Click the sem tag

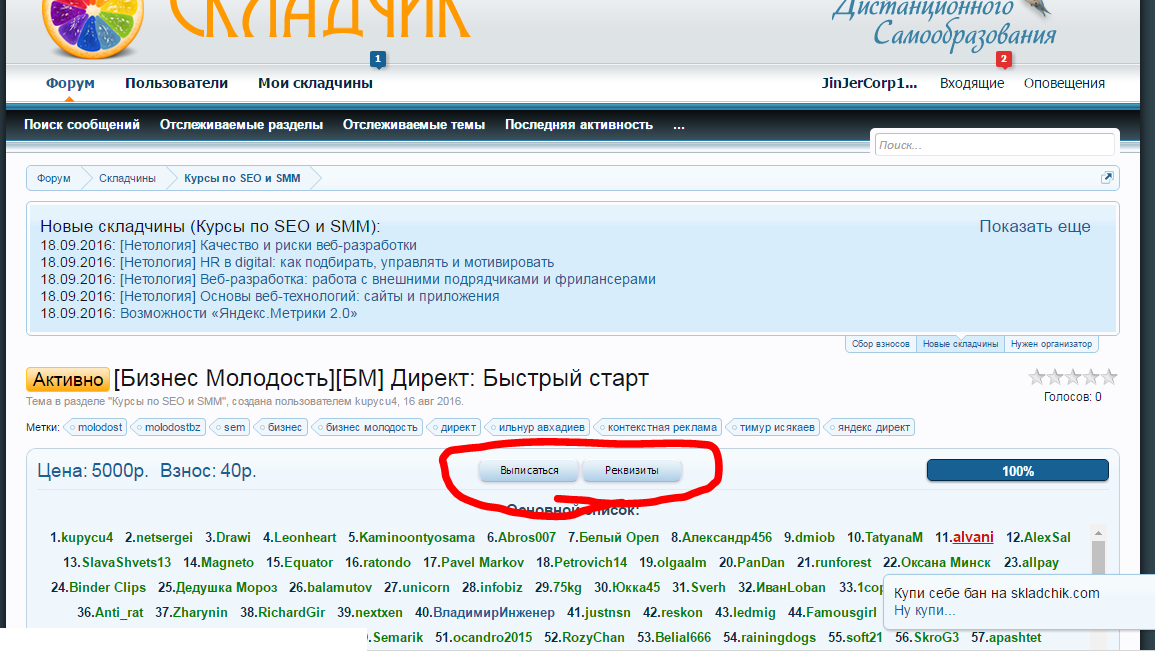[x=229, y=427]
